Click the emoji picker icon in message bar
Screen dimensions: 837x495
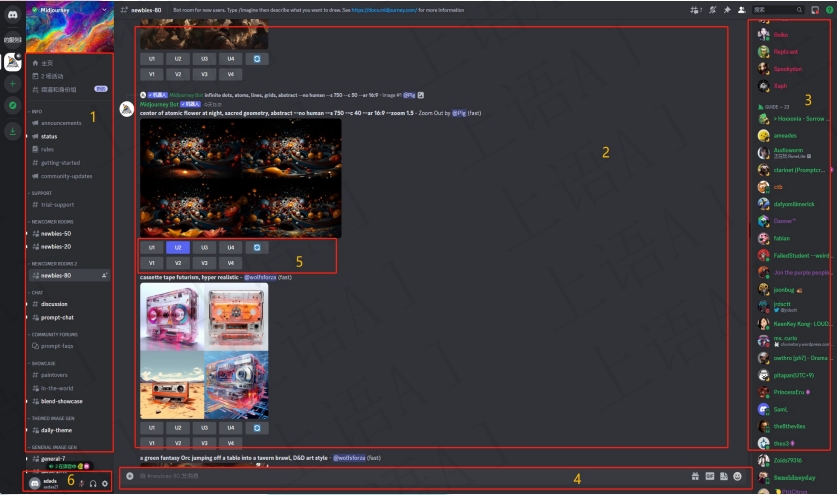[738, 477]
